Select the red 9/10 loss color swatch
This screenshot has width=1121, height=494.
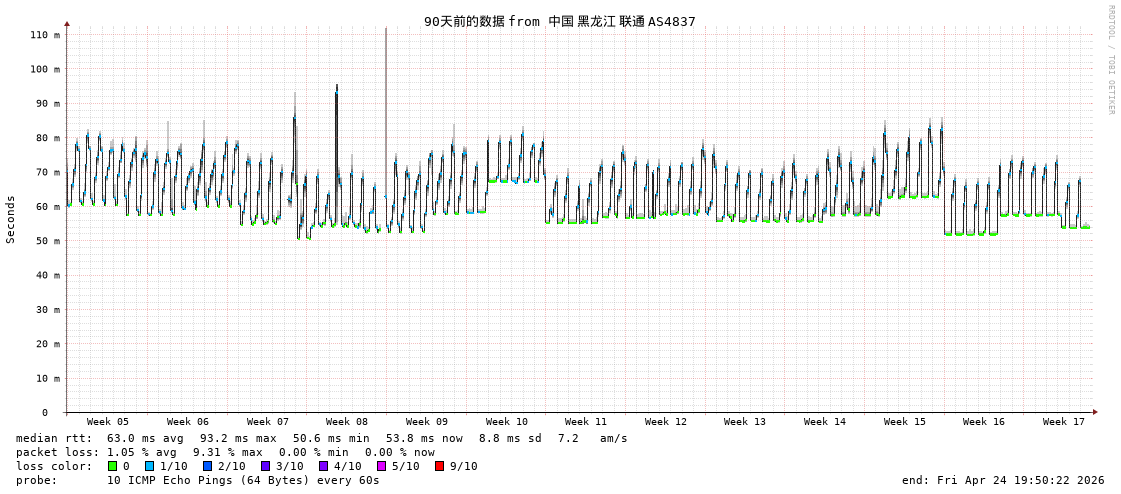pyautogui.click(x=440, y=466)
